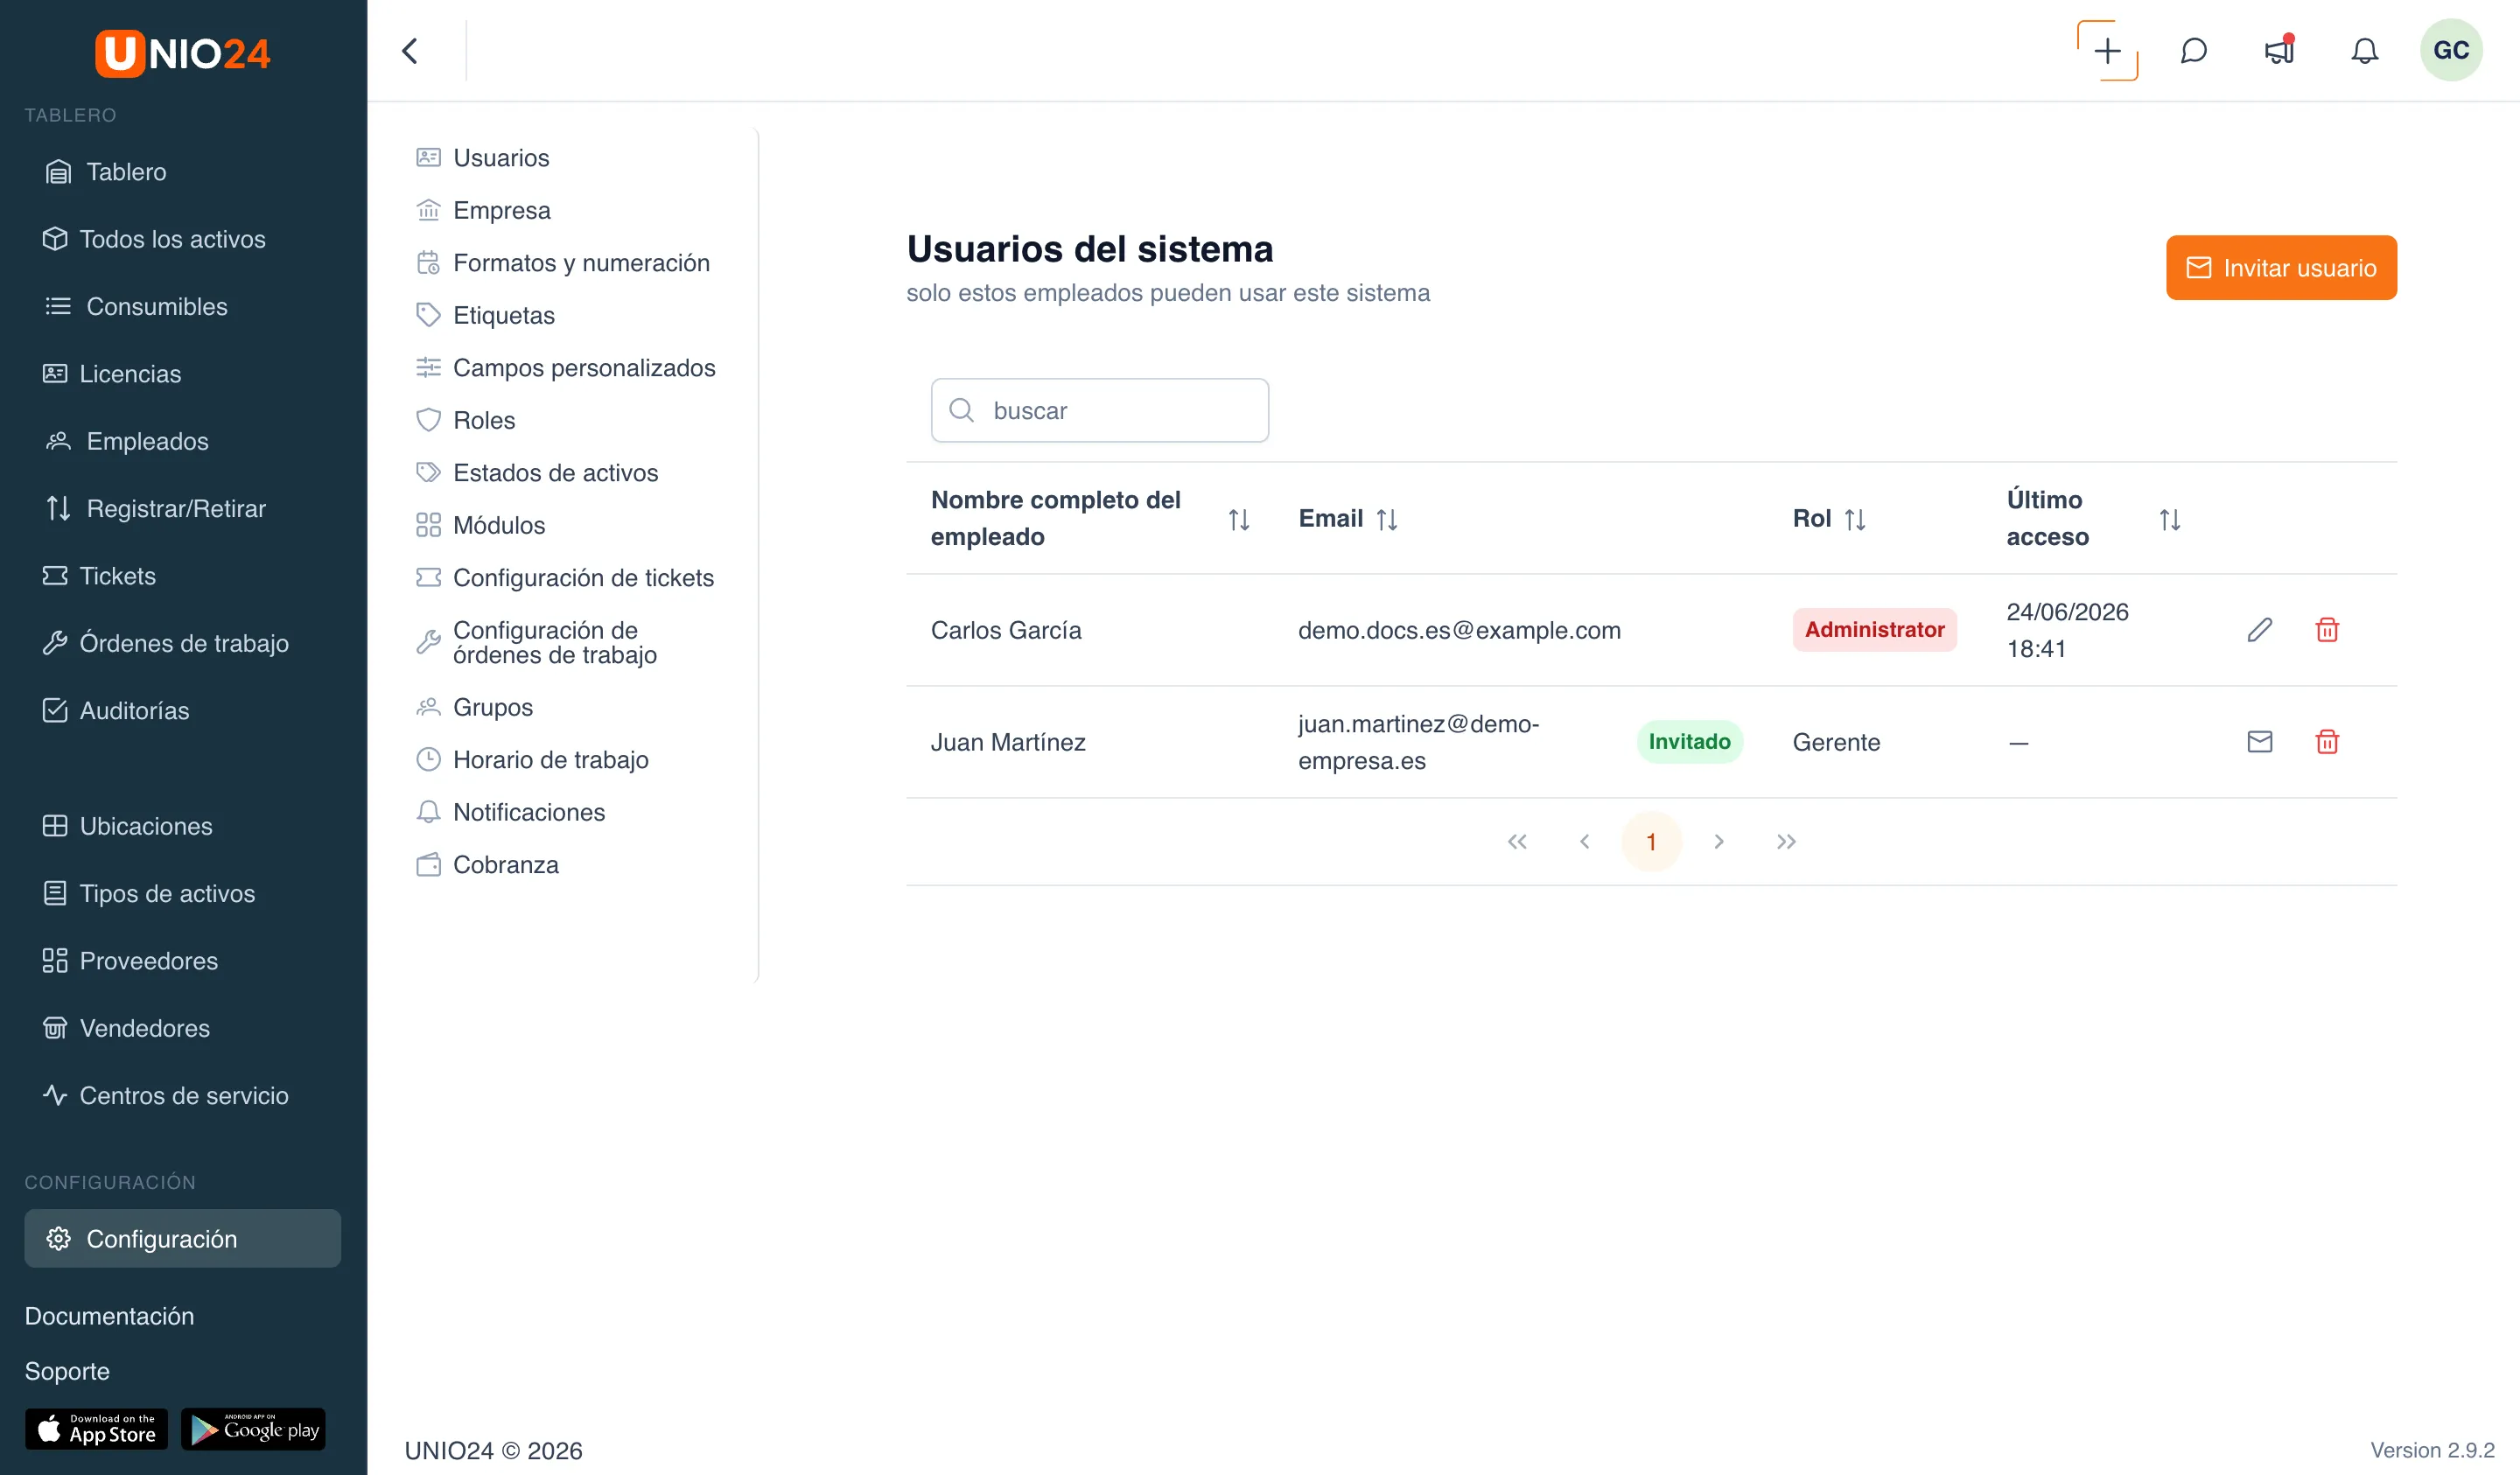The height and width of the screenshot is (1475, 2520).
Task: Click the Google Play download badge
Action: [x=253, y=1429]
